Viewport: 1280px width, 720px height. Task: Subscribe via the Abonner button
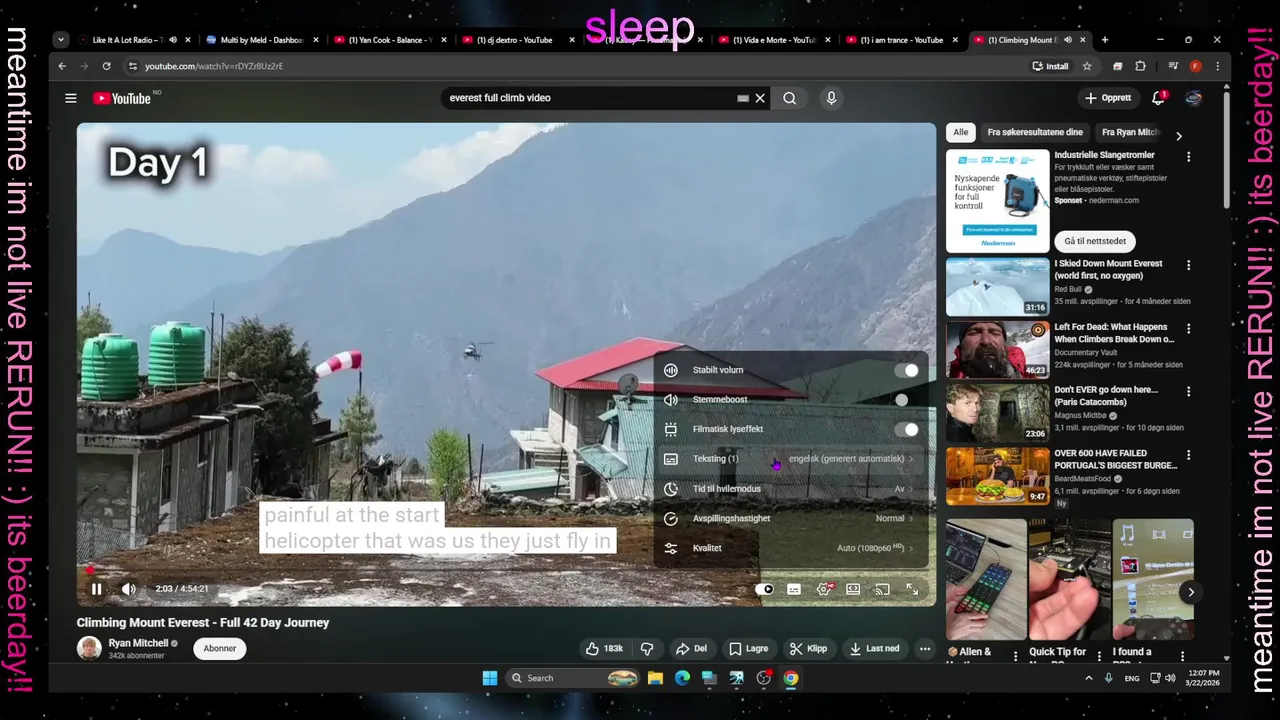[220, 648]
